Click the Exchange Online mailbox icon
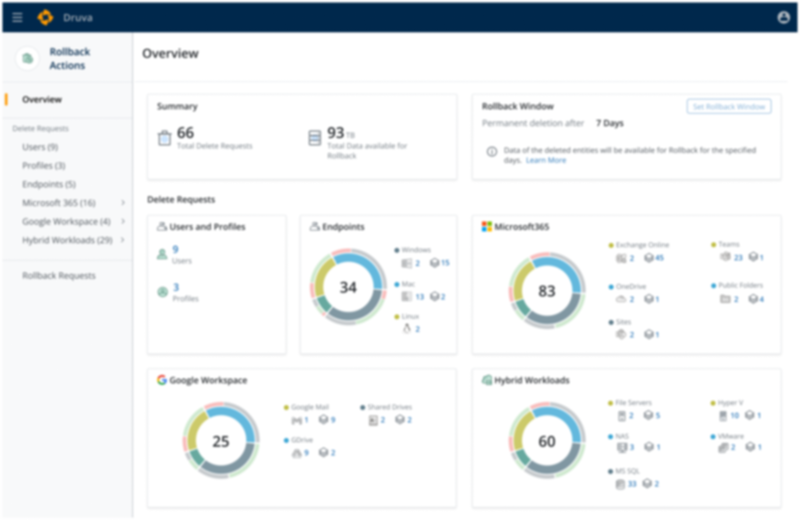Screen dimensions: 800x520 pos(621,258)
